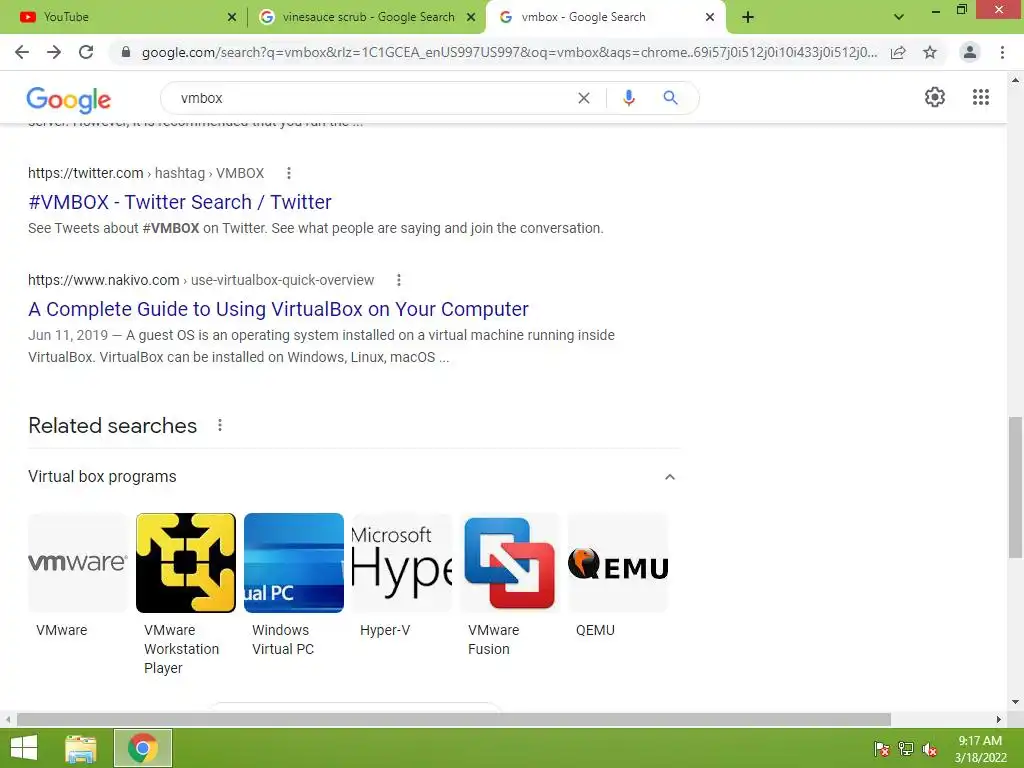Click the horizontal scrollbar thumb
The width and height of the screenshot is (1024, 768).
454,720
